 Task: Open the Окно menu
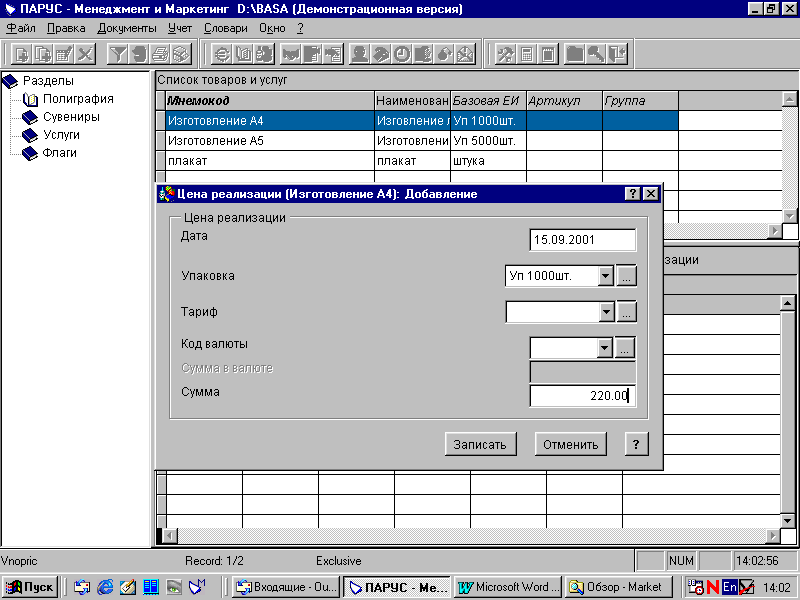(272, 28)
